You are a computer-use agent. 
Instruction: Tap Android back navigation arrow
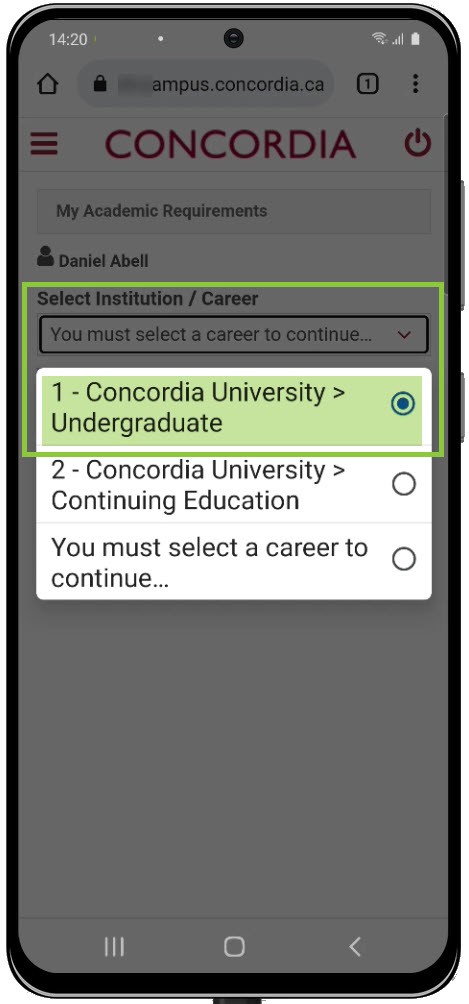[x=355, y=946]
